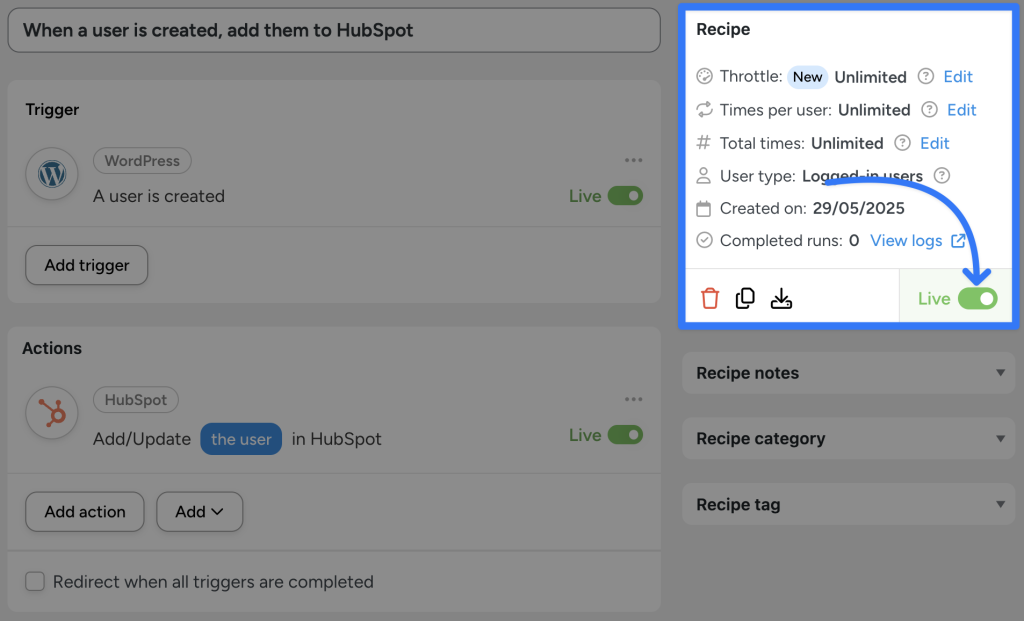This screenshot has width=1024, height=621.
Task: Expand the Recipe category section
Action: click(x=848, y=439)
